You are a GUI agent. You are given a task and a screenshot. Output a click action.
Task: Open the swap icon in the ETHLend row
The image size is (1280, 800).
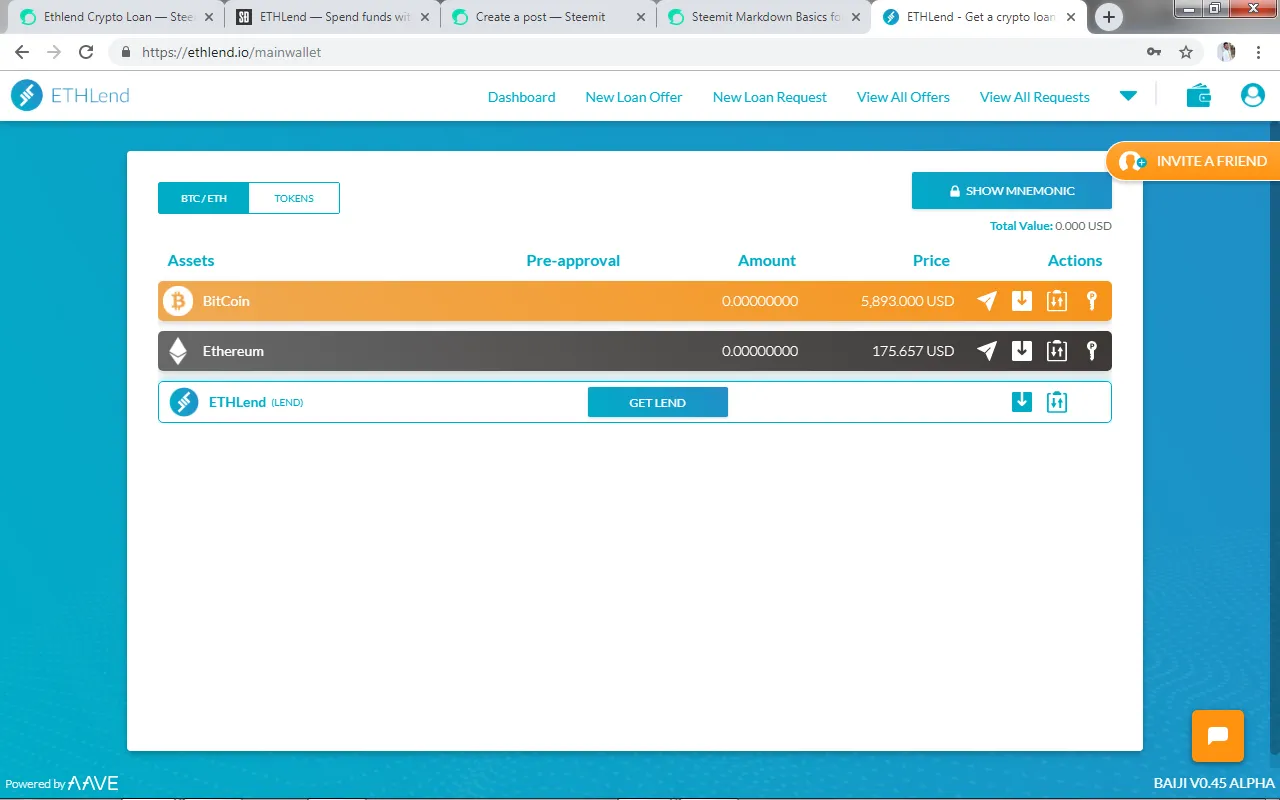click(1057, 402)
